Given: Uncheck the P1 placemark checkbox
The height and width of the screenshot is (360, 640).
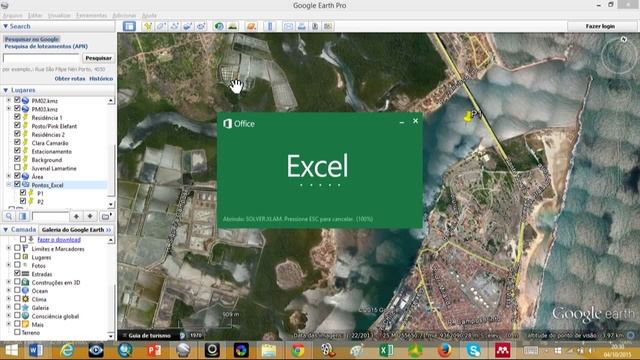Looking at the screenshot, I should (x=23, y=193).
